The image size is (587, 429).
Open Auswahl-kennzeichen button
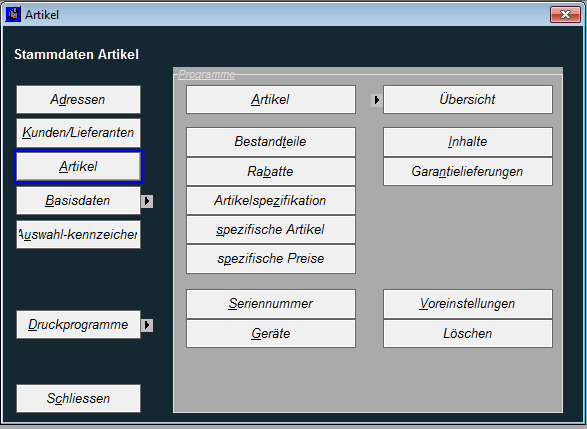[x=78, y=234]
